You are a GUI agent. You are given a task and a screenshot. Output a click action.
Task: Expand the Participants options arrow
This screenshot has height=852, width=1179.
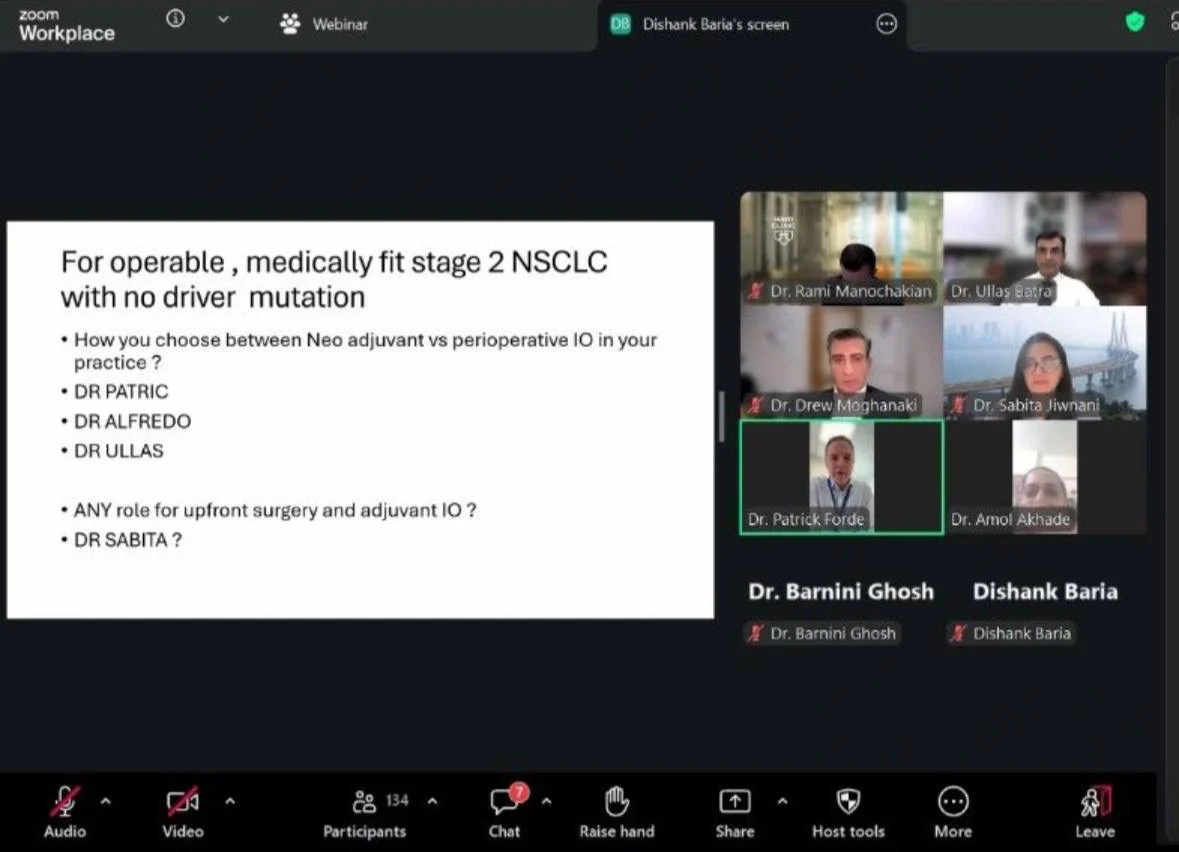point(432,801)
